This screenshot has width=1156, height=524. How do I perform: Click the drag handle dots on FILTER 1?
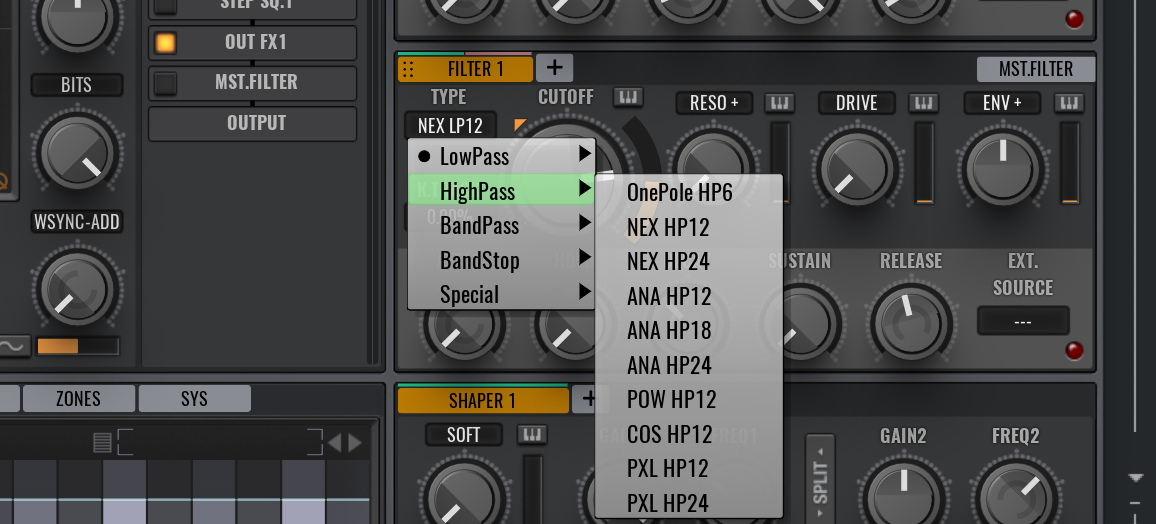click(x=408, y=69)
